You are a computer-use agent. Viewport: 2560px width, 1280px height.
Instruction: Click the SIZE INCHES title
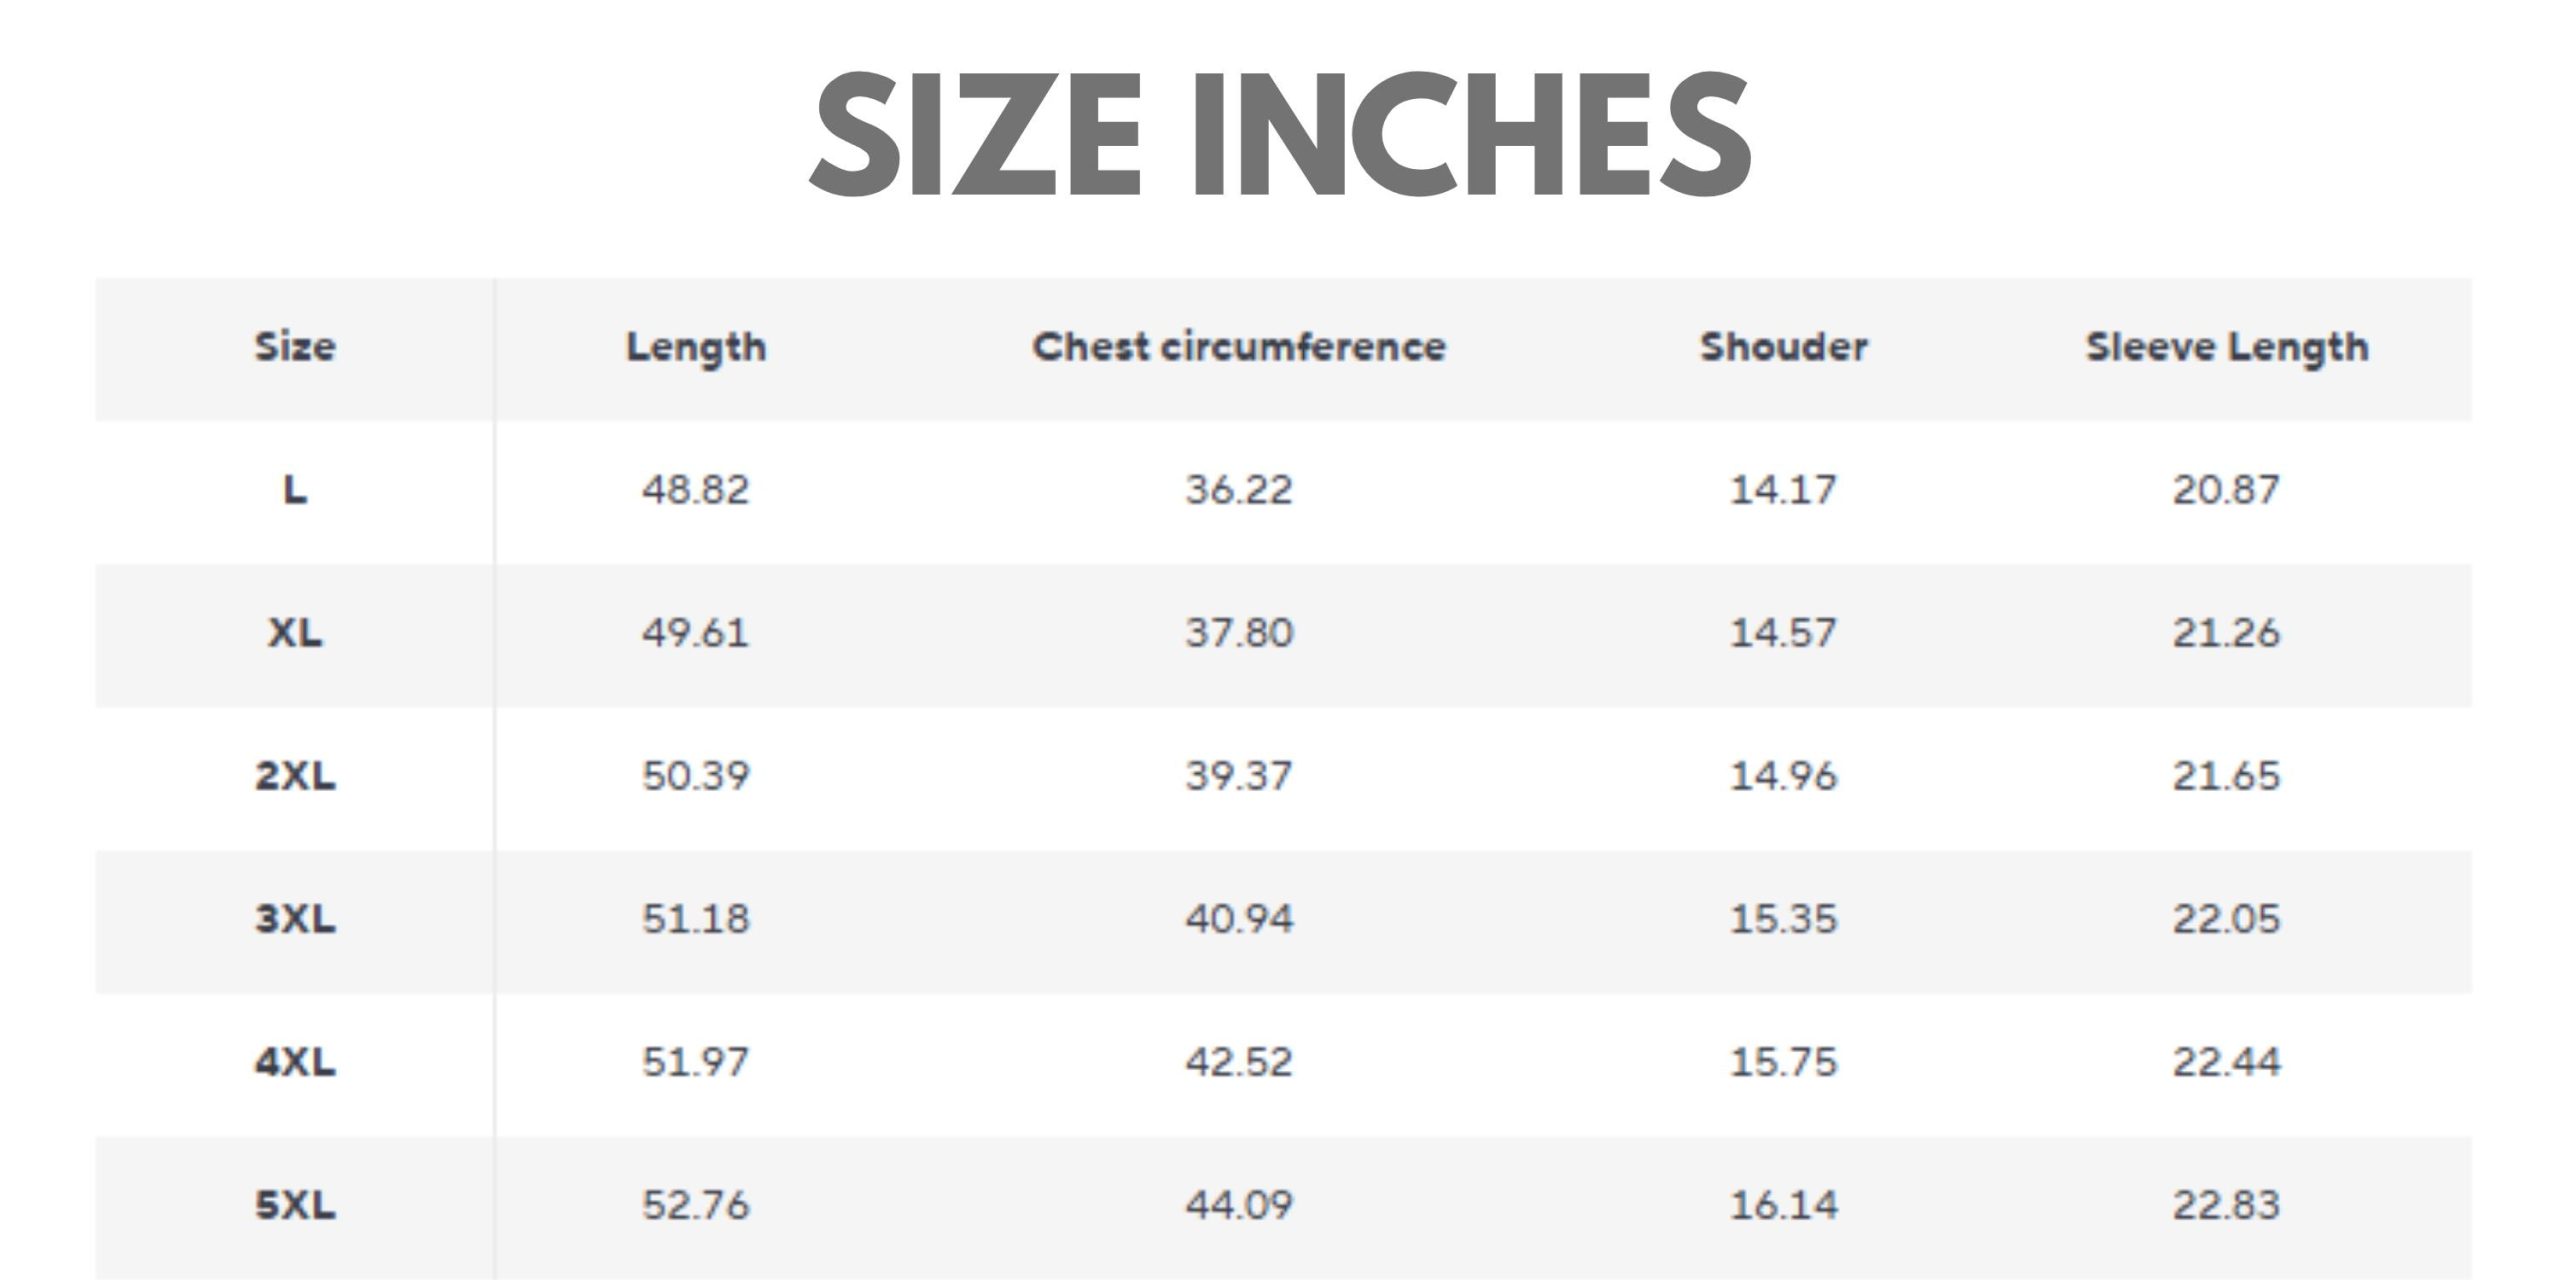click(x=1280, y=135)
